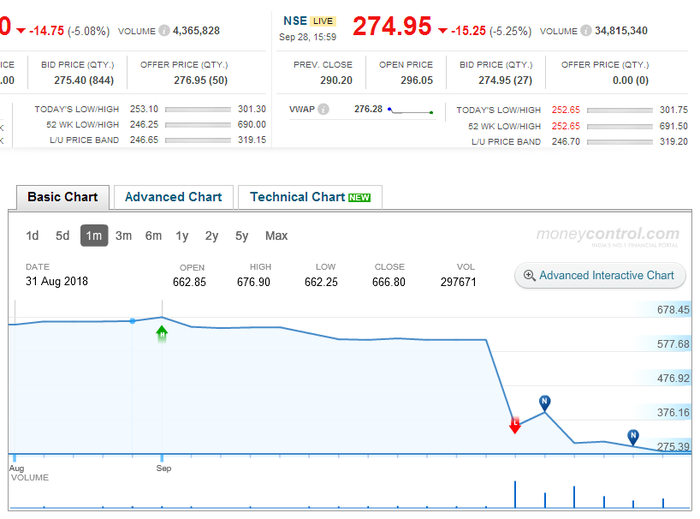Click the chart high value 676.90
This screenshot has height=519, width=700.
pos(254,282)
